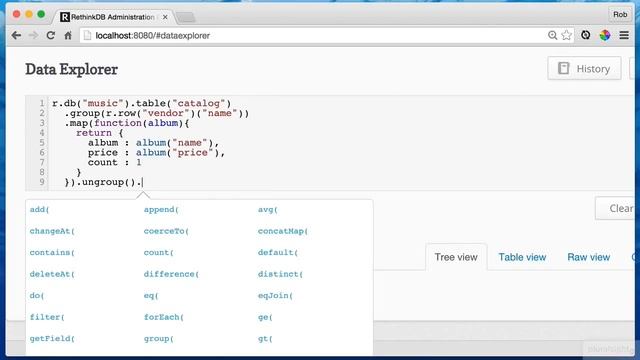Switch to Raw view tab
This screenshot has width=640, height=360.
589,257
